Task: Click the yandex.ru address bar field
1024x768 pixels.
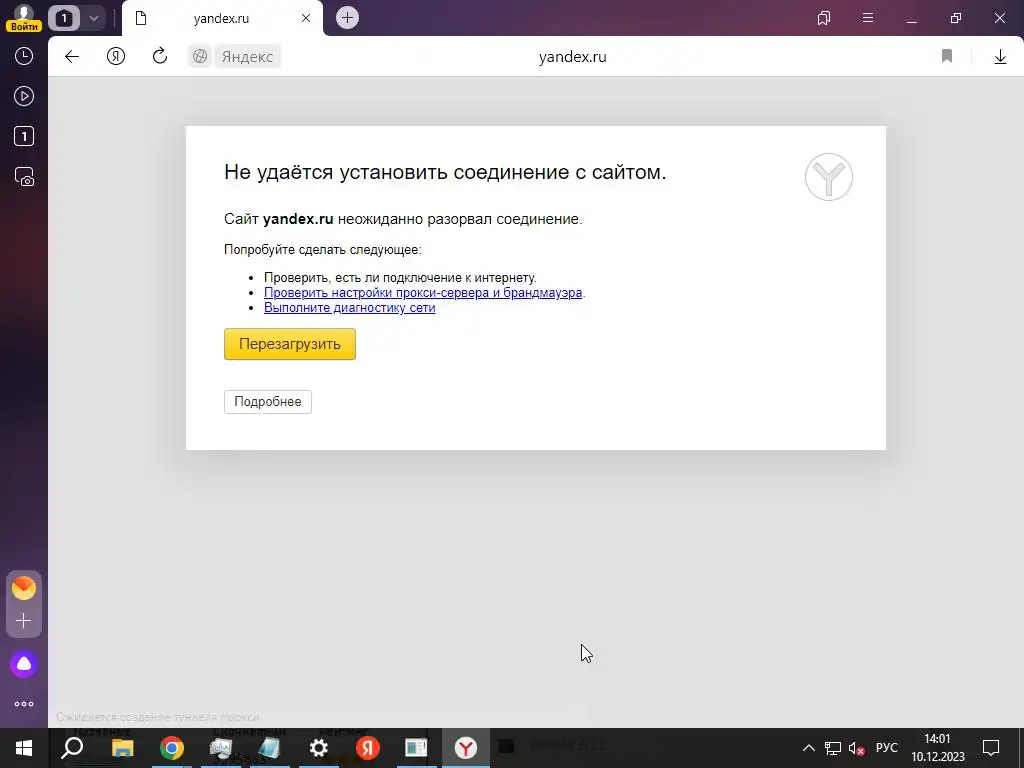Action: (x=572, y=57)
